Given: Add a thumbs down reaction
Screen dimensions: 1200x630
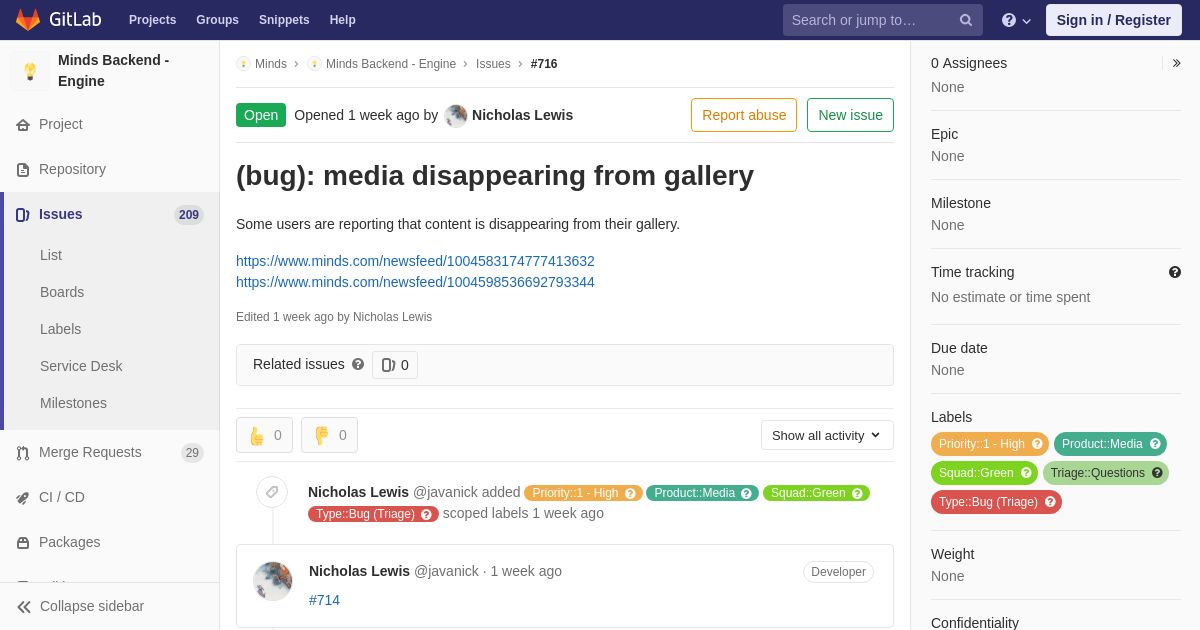Looking at the screenshot, I should 329,435.
